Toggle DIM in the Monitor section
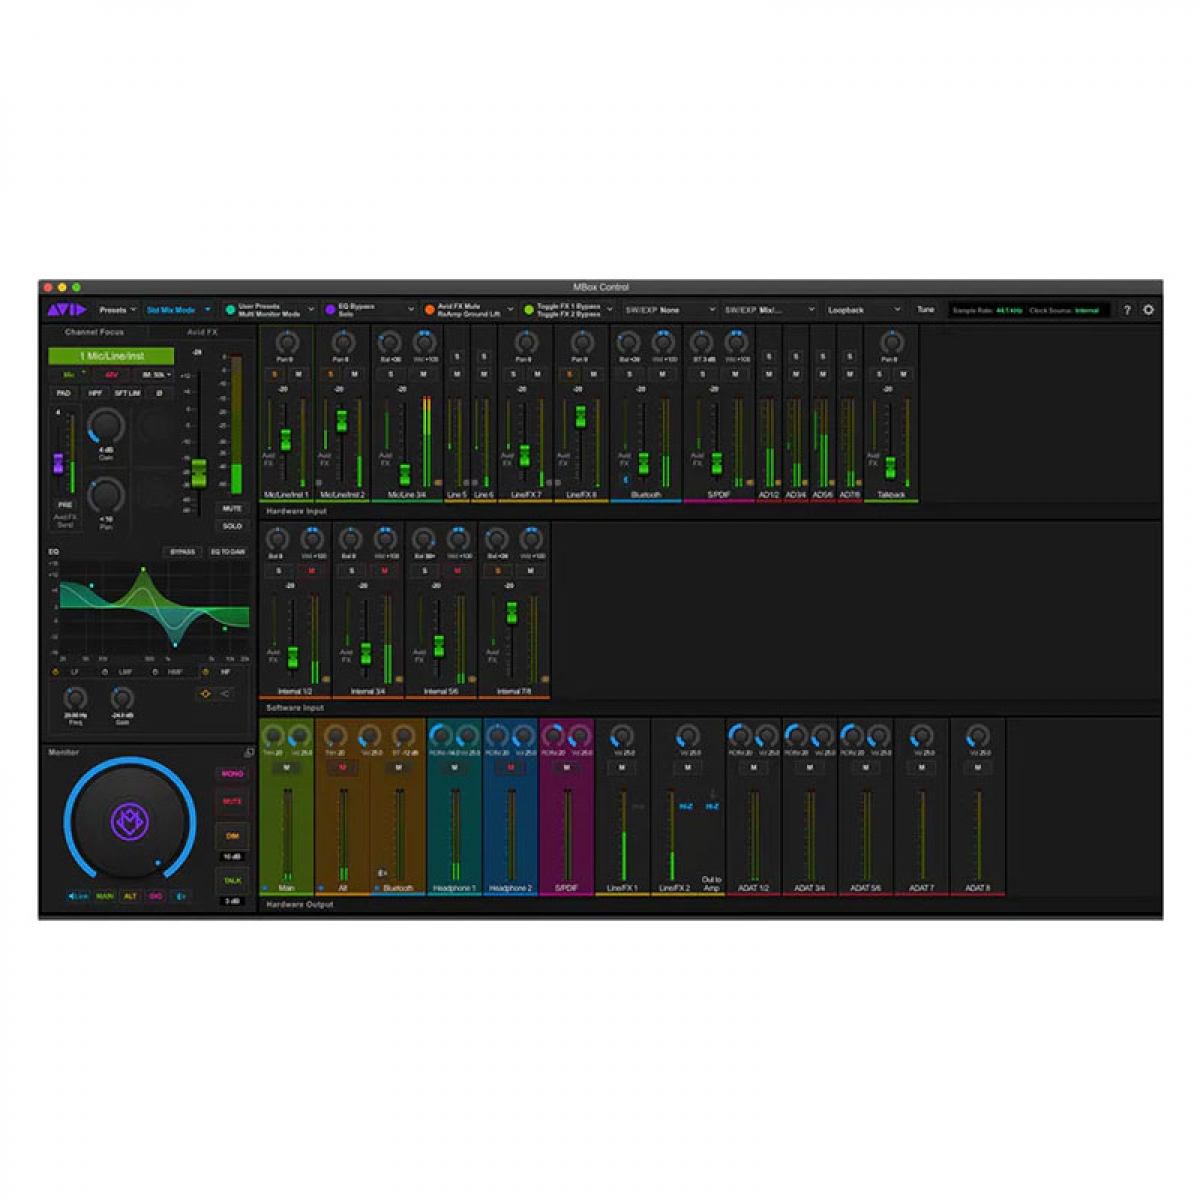Screen dimensions: 1200x1200 [x=232, y=836]
